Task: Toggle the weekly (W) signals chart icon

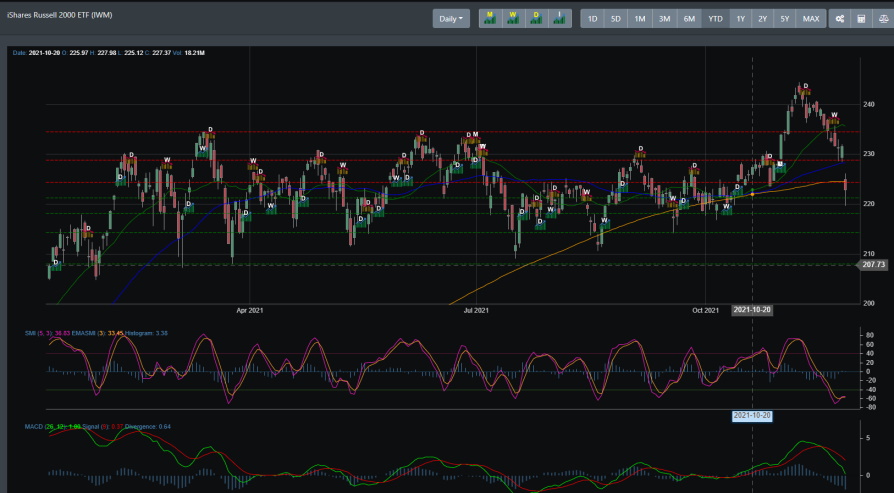Action: [513, 18]
